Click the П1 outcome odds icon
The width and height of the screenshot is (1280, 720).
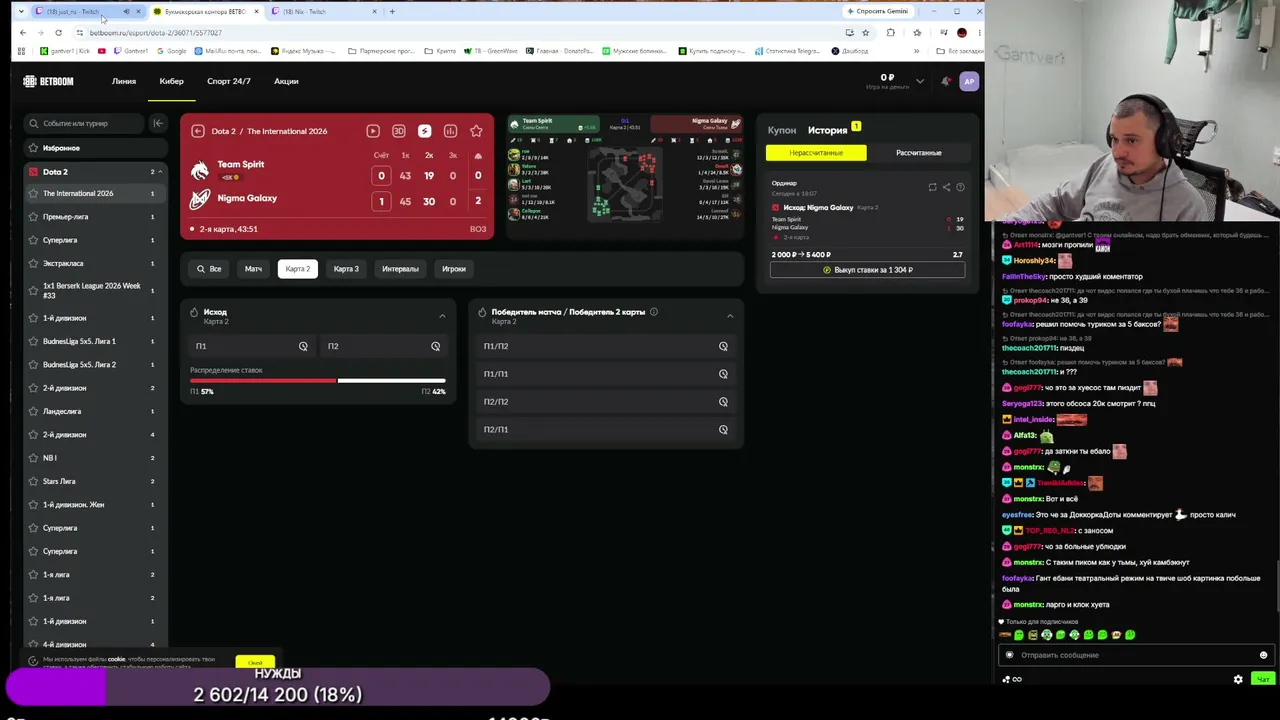click(x=303, y=346)
